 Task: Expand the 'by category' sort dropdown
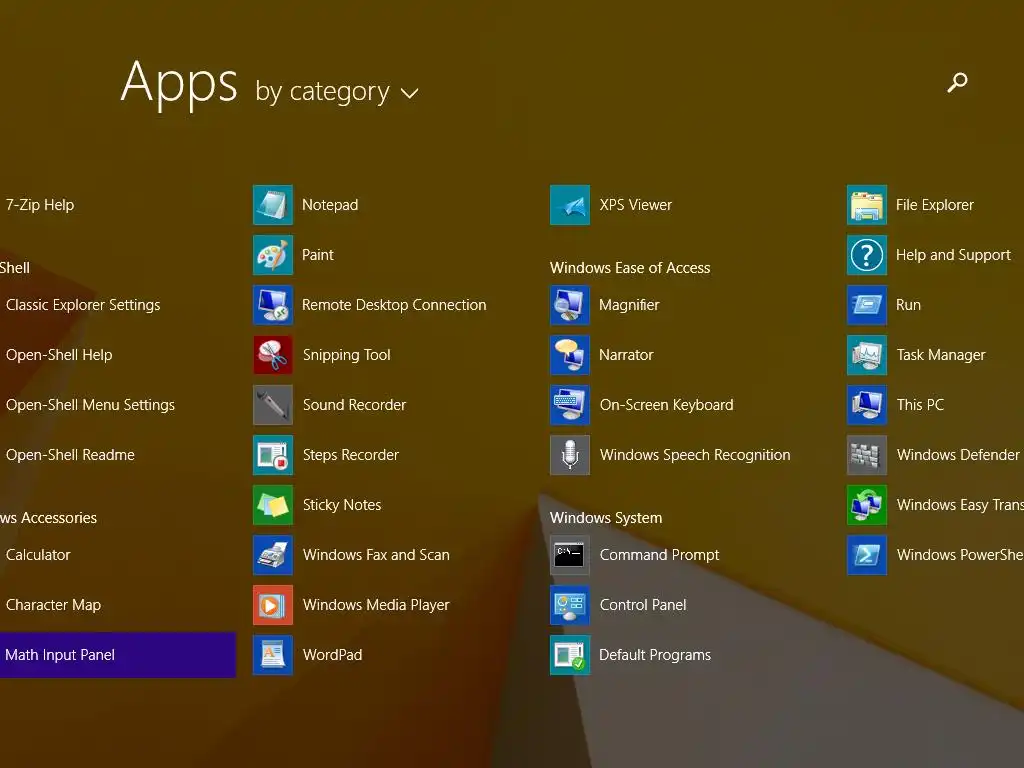click(337, 92)
